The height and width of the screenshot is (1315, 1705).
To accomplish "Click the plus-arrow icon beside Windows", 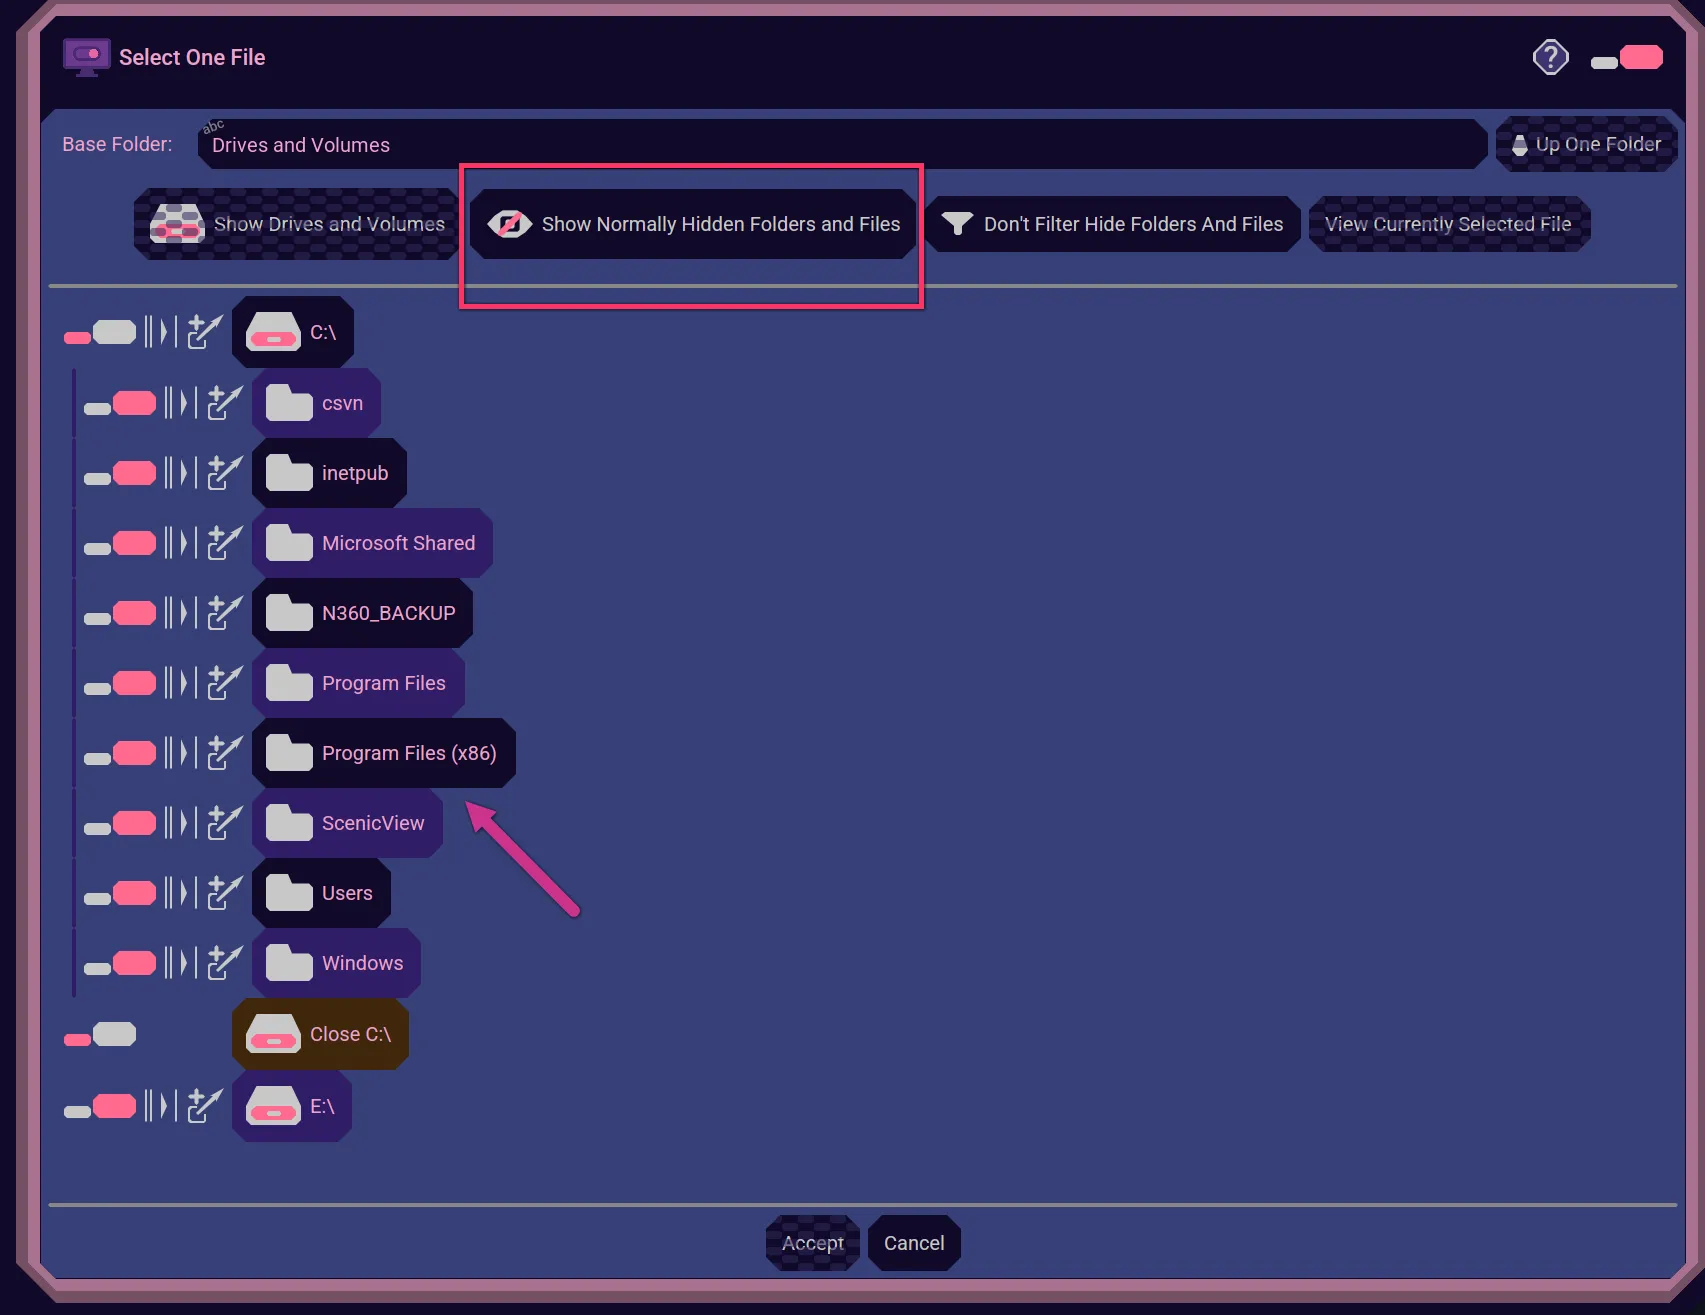I will pyautogui.click(x=225, y=963).
